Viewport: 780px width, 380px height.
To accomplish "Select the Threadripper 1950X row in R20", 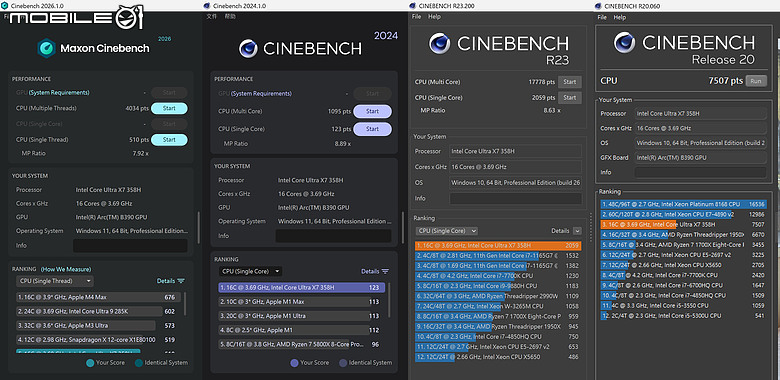I will click(683, 234).
